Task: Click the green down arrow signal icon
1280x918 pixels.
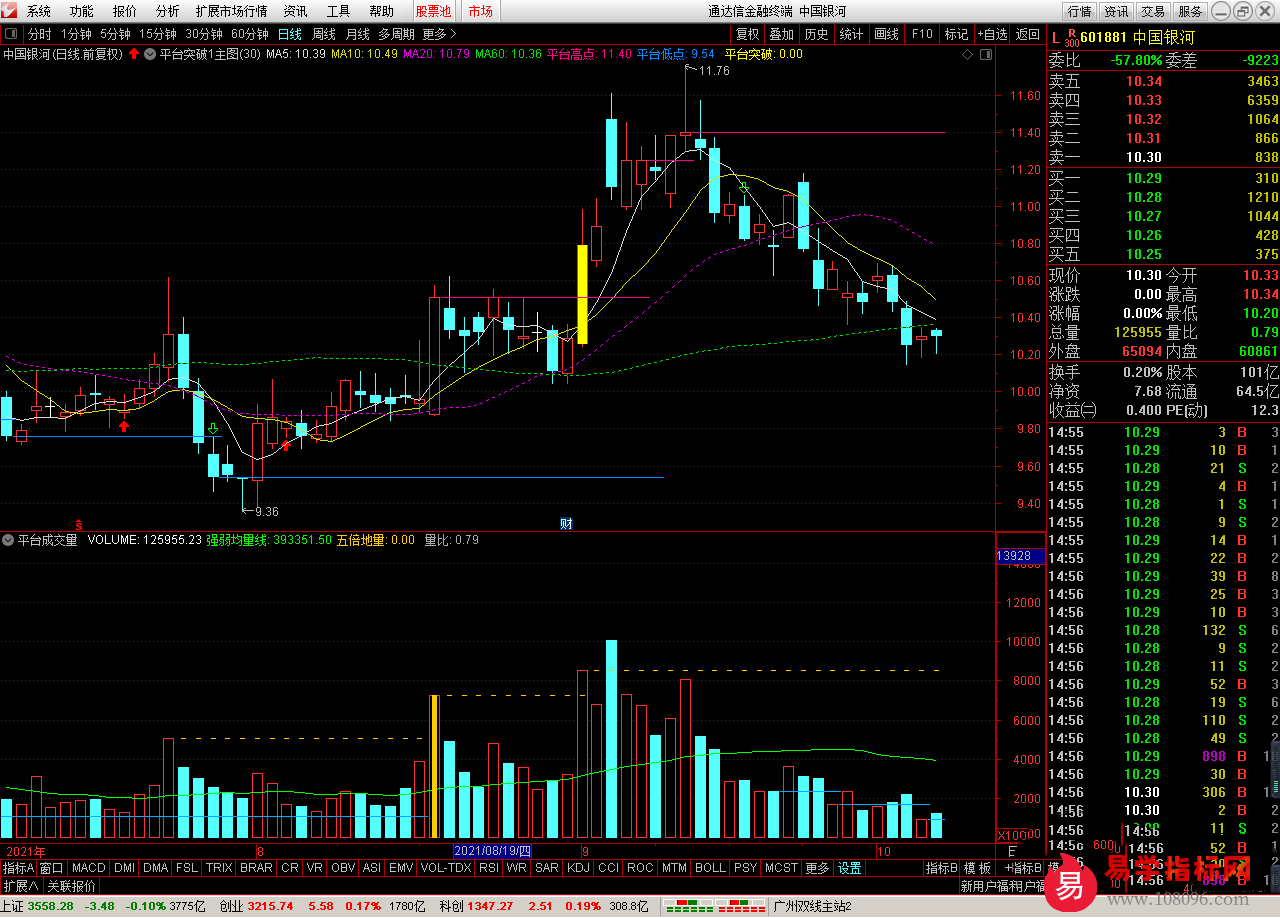Action: coord(213,429)
